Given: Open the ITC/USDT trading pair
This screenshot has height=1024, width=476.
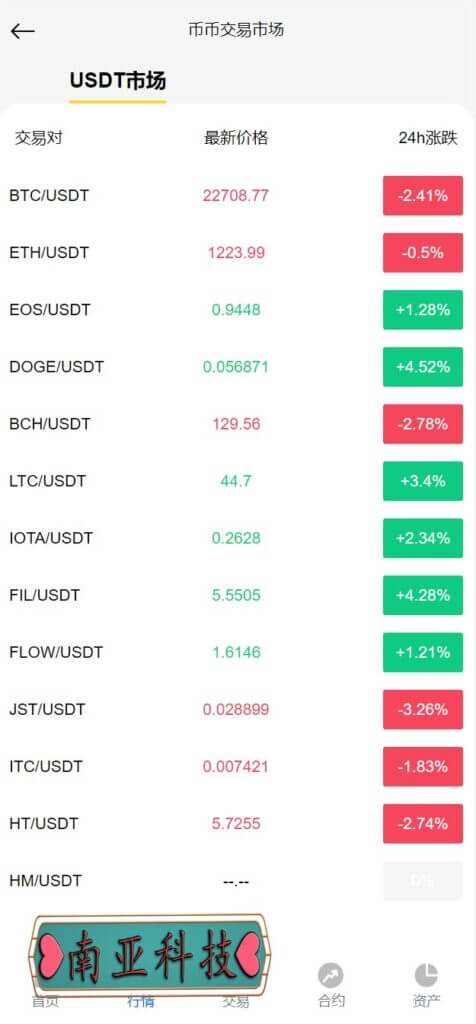Looking at the screenshot, I should tap(238, 766).
